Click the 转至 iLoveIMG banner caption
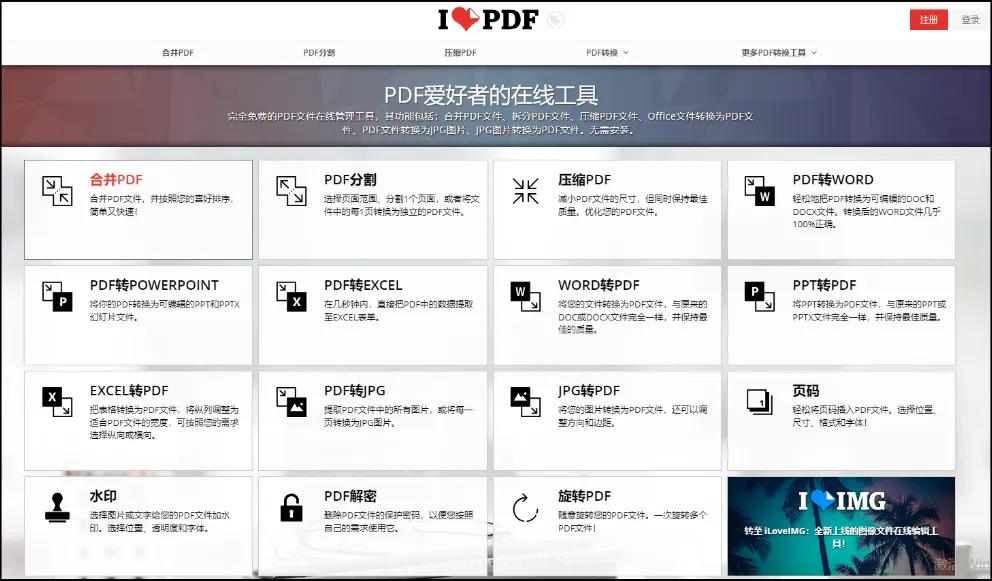 click(841, 537)
